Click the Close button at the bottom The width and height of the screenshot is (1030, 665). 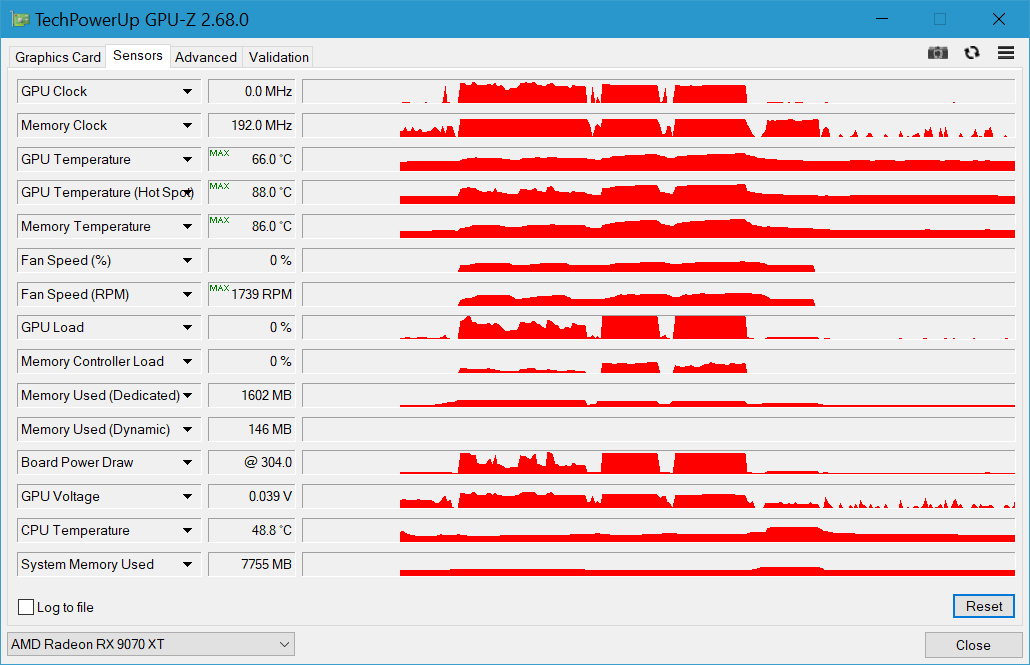click(x=973, y=645)
